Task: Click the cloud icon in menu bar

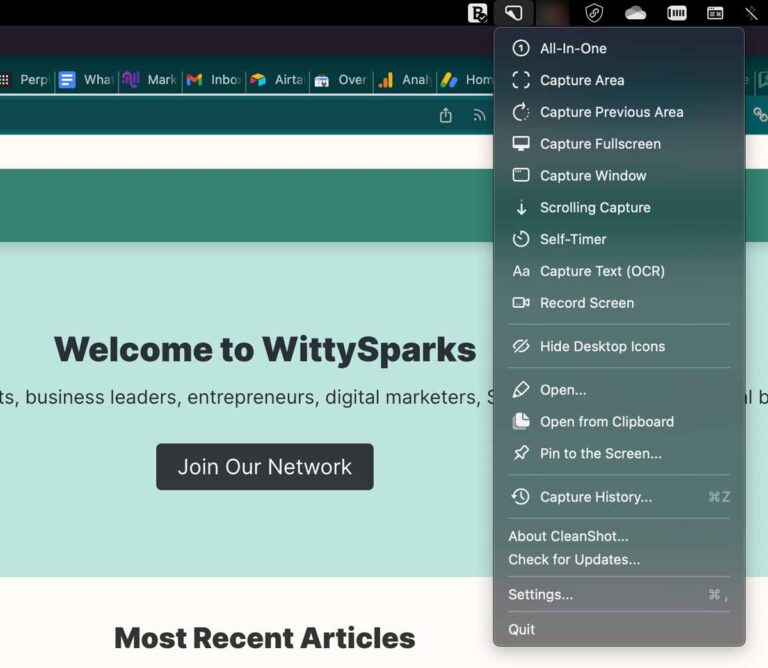Action: [635, 13]
